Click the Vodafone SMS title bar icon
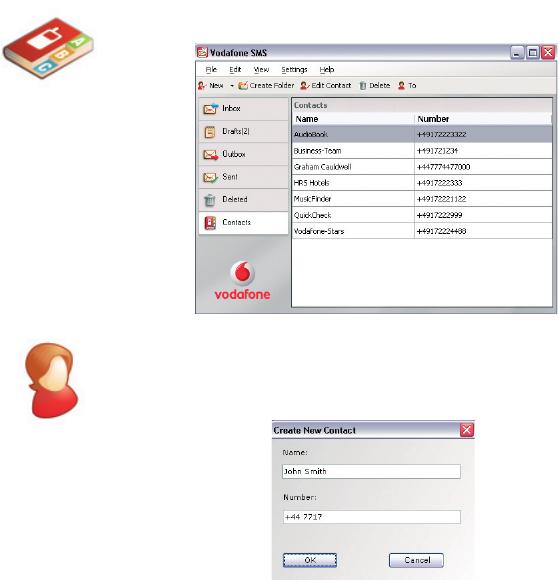The image size is (558, 580). [202, 53]
